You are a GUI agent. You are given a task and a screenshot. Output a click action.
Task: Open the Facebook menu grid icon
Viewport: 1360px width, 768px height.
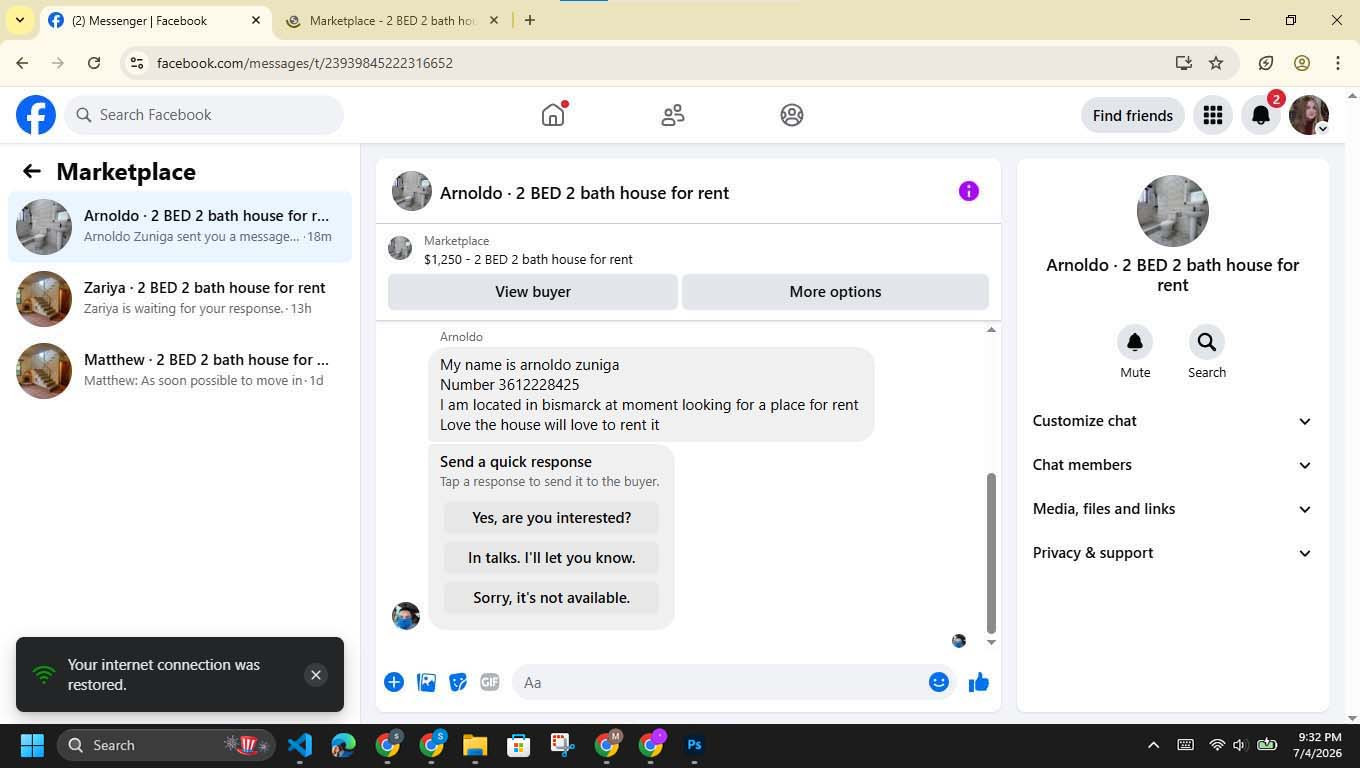1213,115
